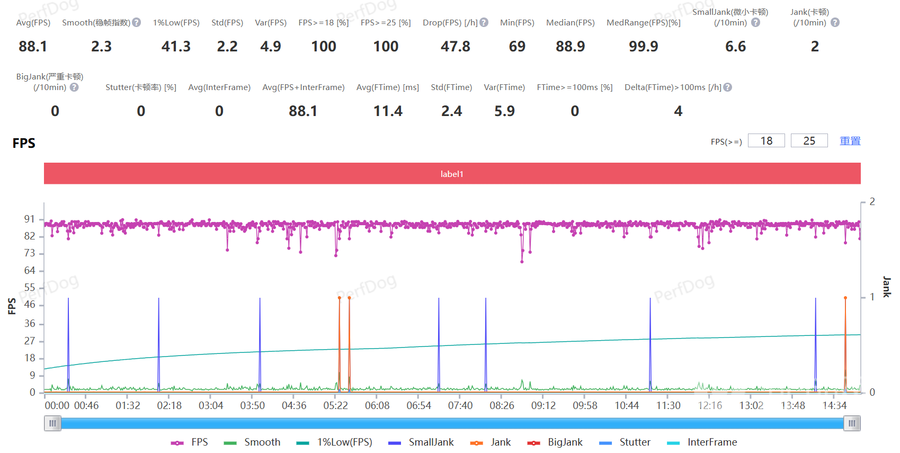Hide the Jank series in legend

[x=489, y=442]
